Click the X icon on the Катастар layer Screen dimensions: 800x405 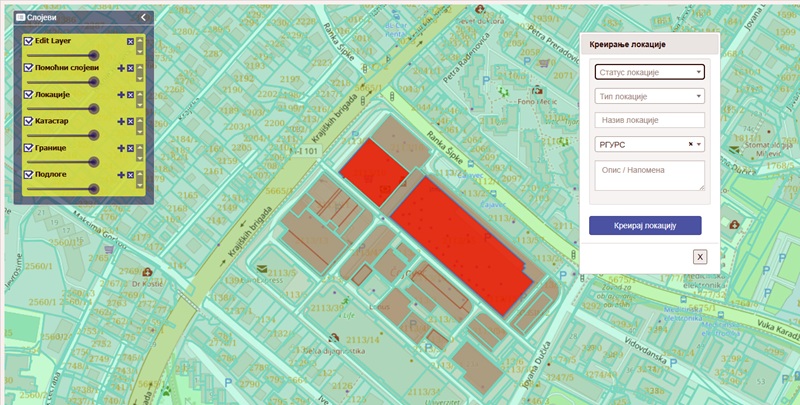click(130, 121)
